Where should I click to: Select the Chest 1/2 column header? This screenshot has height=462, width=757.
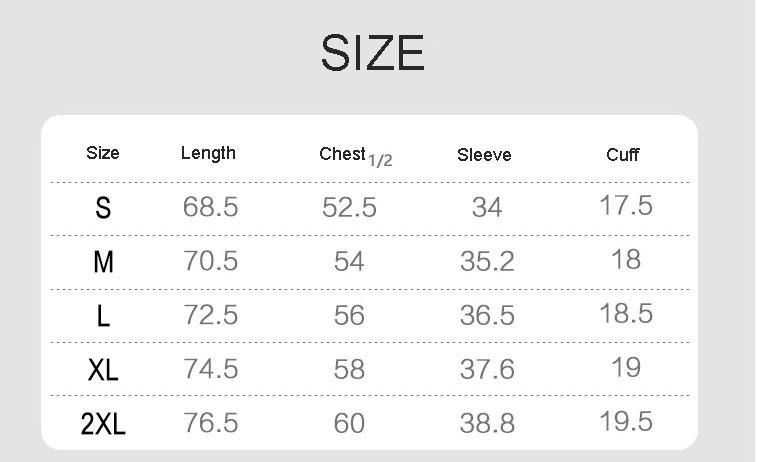pyautogui.click(x=355, y=155)
